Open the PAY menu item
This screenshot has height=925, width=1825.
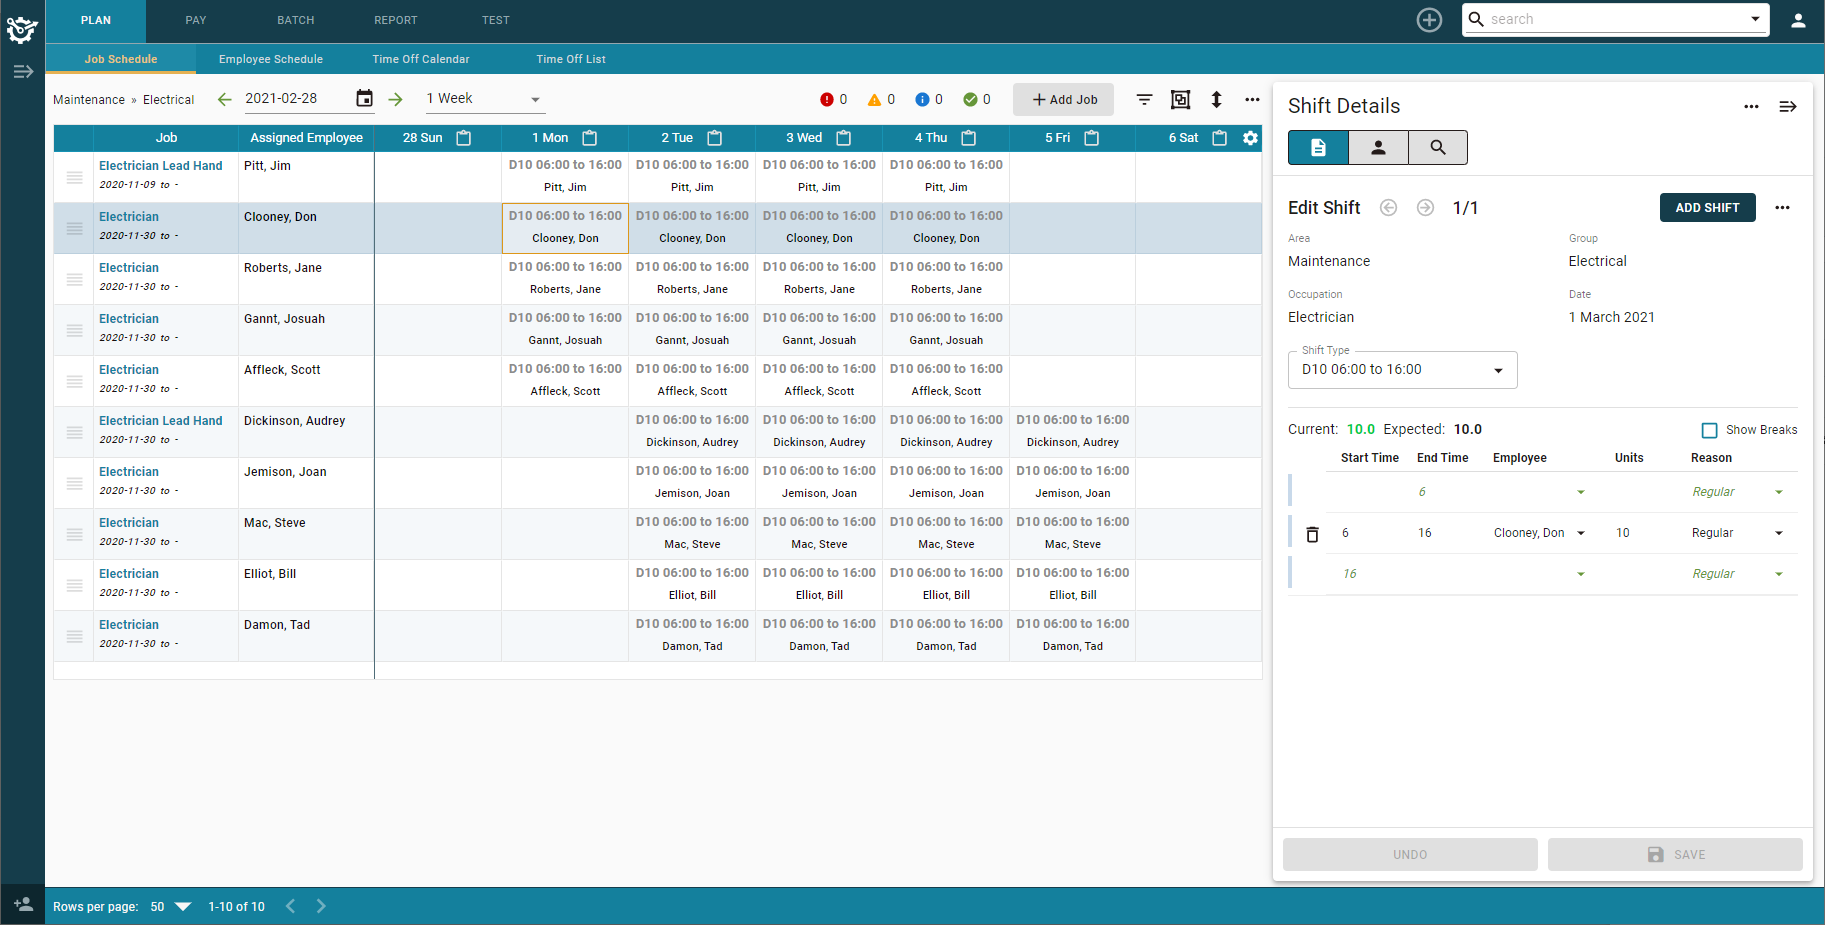tap(195, 20)
